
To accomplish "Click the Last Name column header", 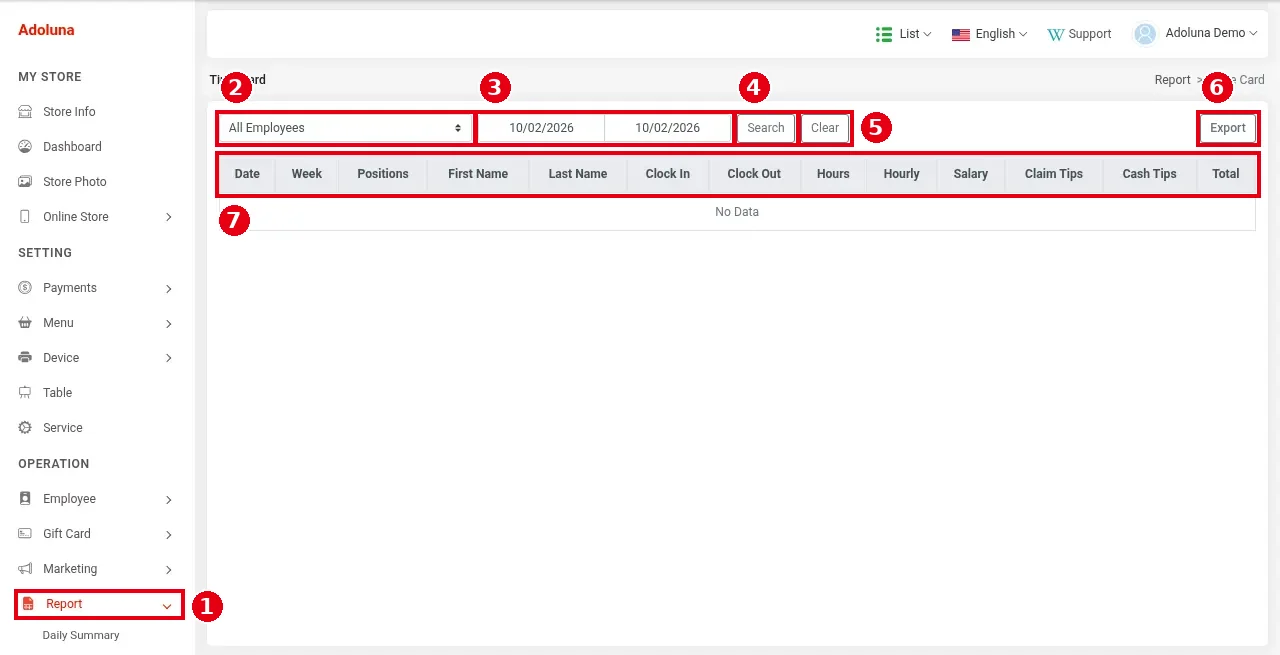I will (578, 174).
